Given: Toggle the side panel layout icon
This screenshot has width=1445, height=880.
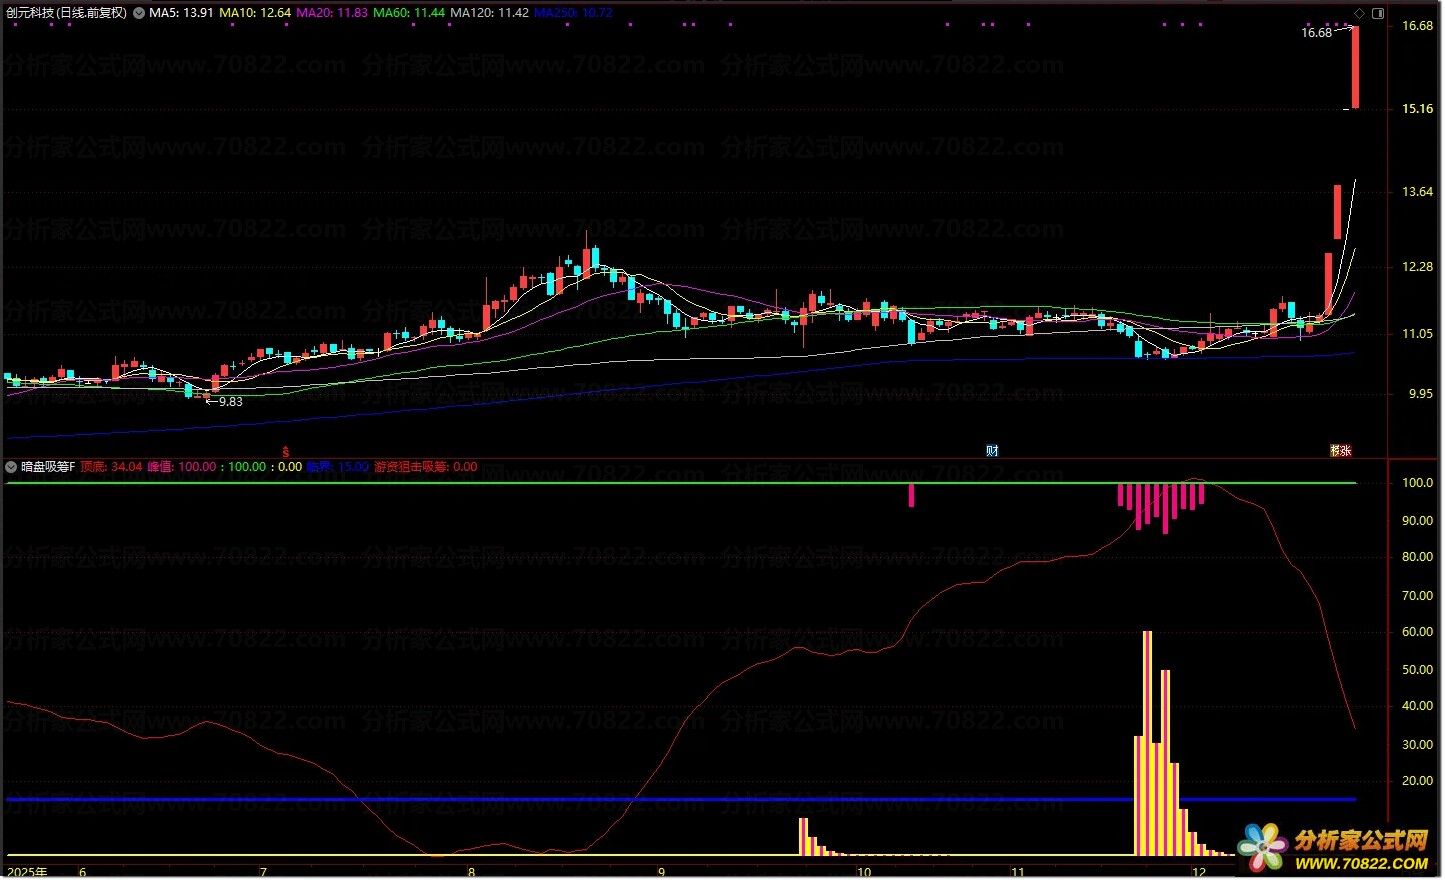Looking at the screenshot, I should 1378,13.
